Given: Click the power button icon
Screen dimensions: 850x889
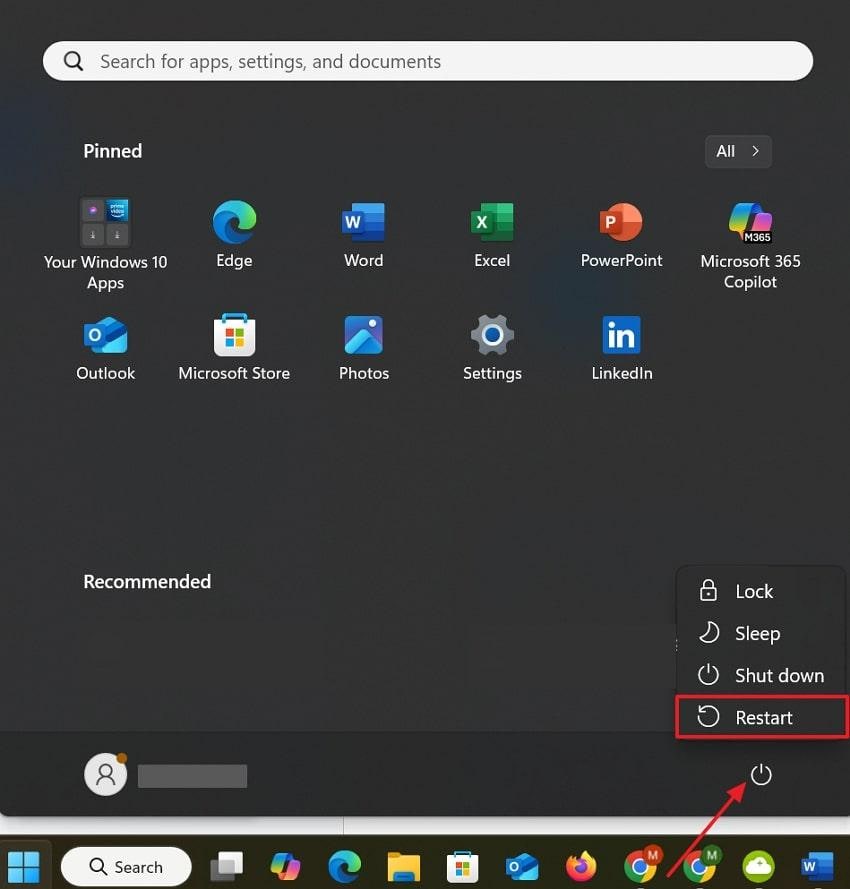Looking at the screenshot, I should tap(761, 774).
